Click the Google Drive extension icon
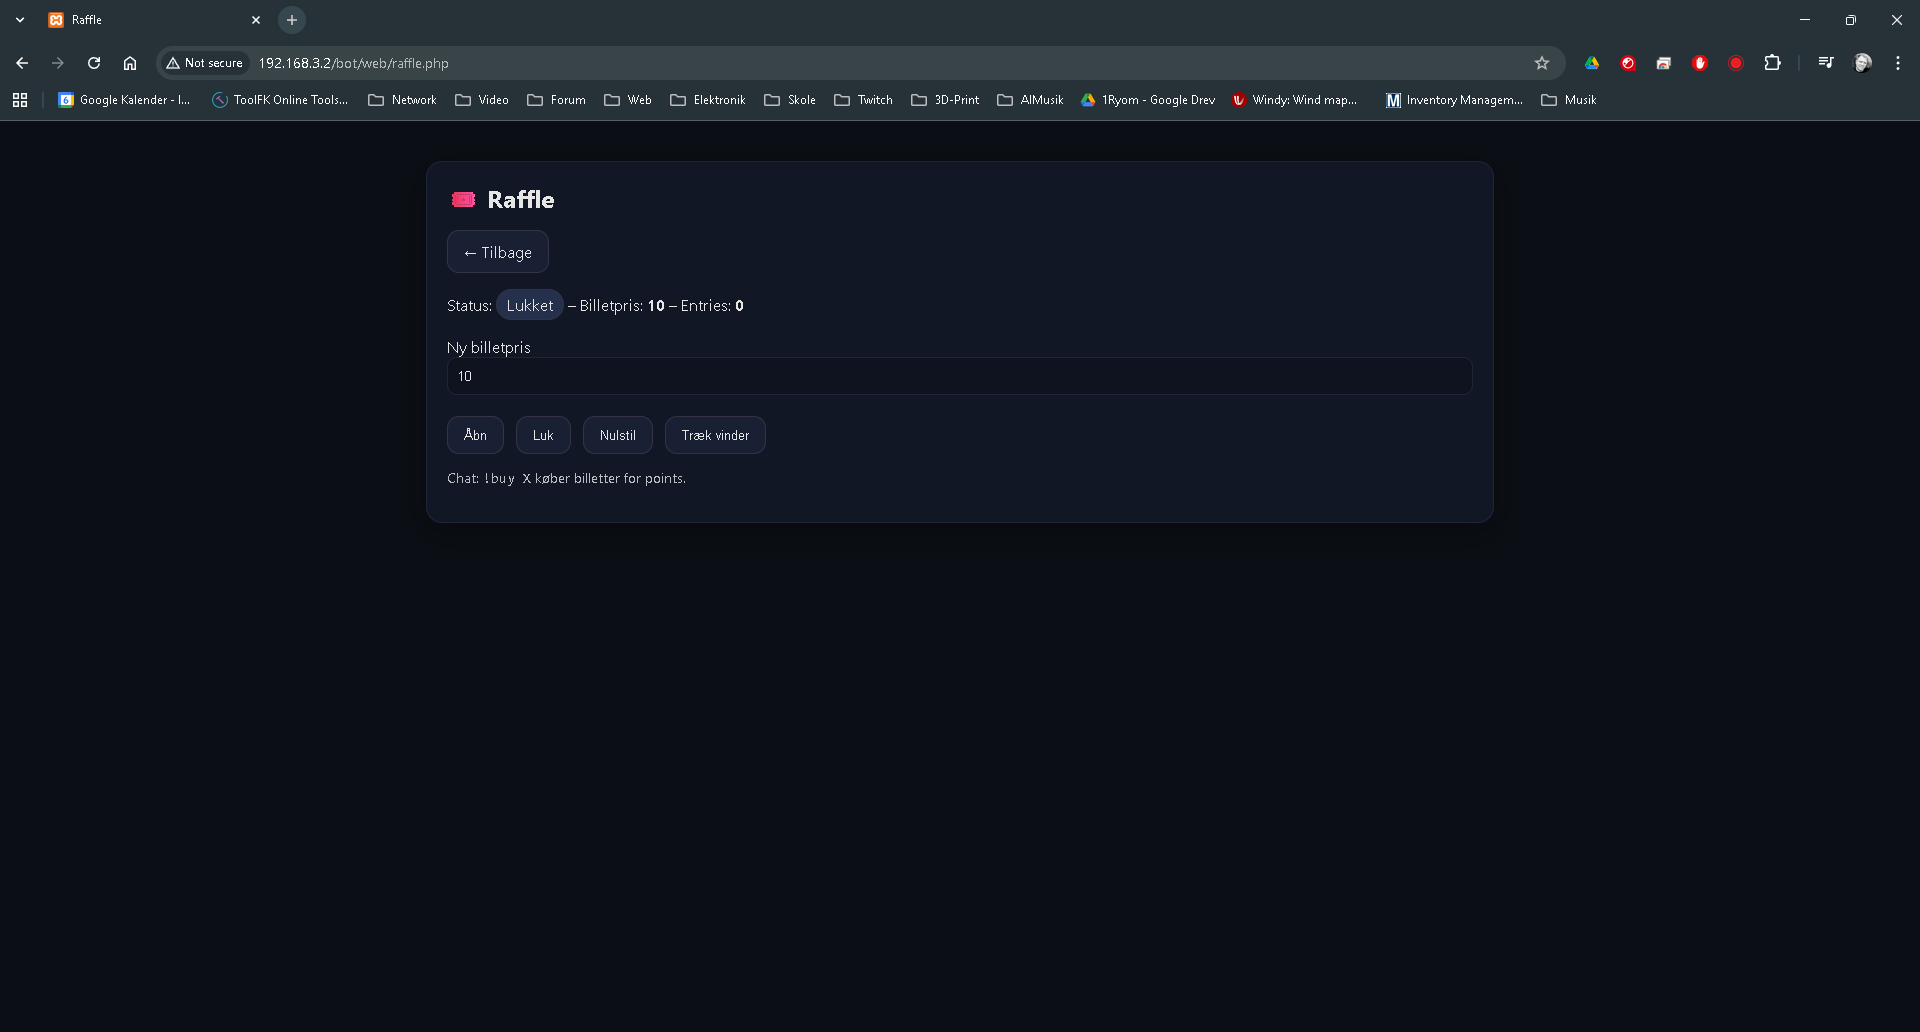The height and width of the screenshot is (1032, 1920). (1592, 63)
